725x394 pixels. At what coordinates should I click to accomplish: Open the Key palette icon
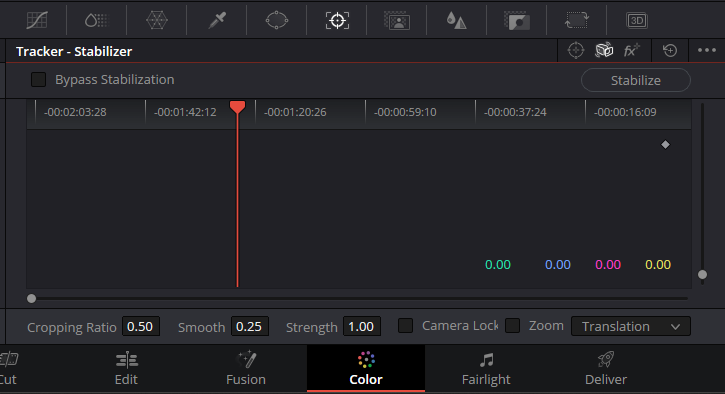pos(516,21)
